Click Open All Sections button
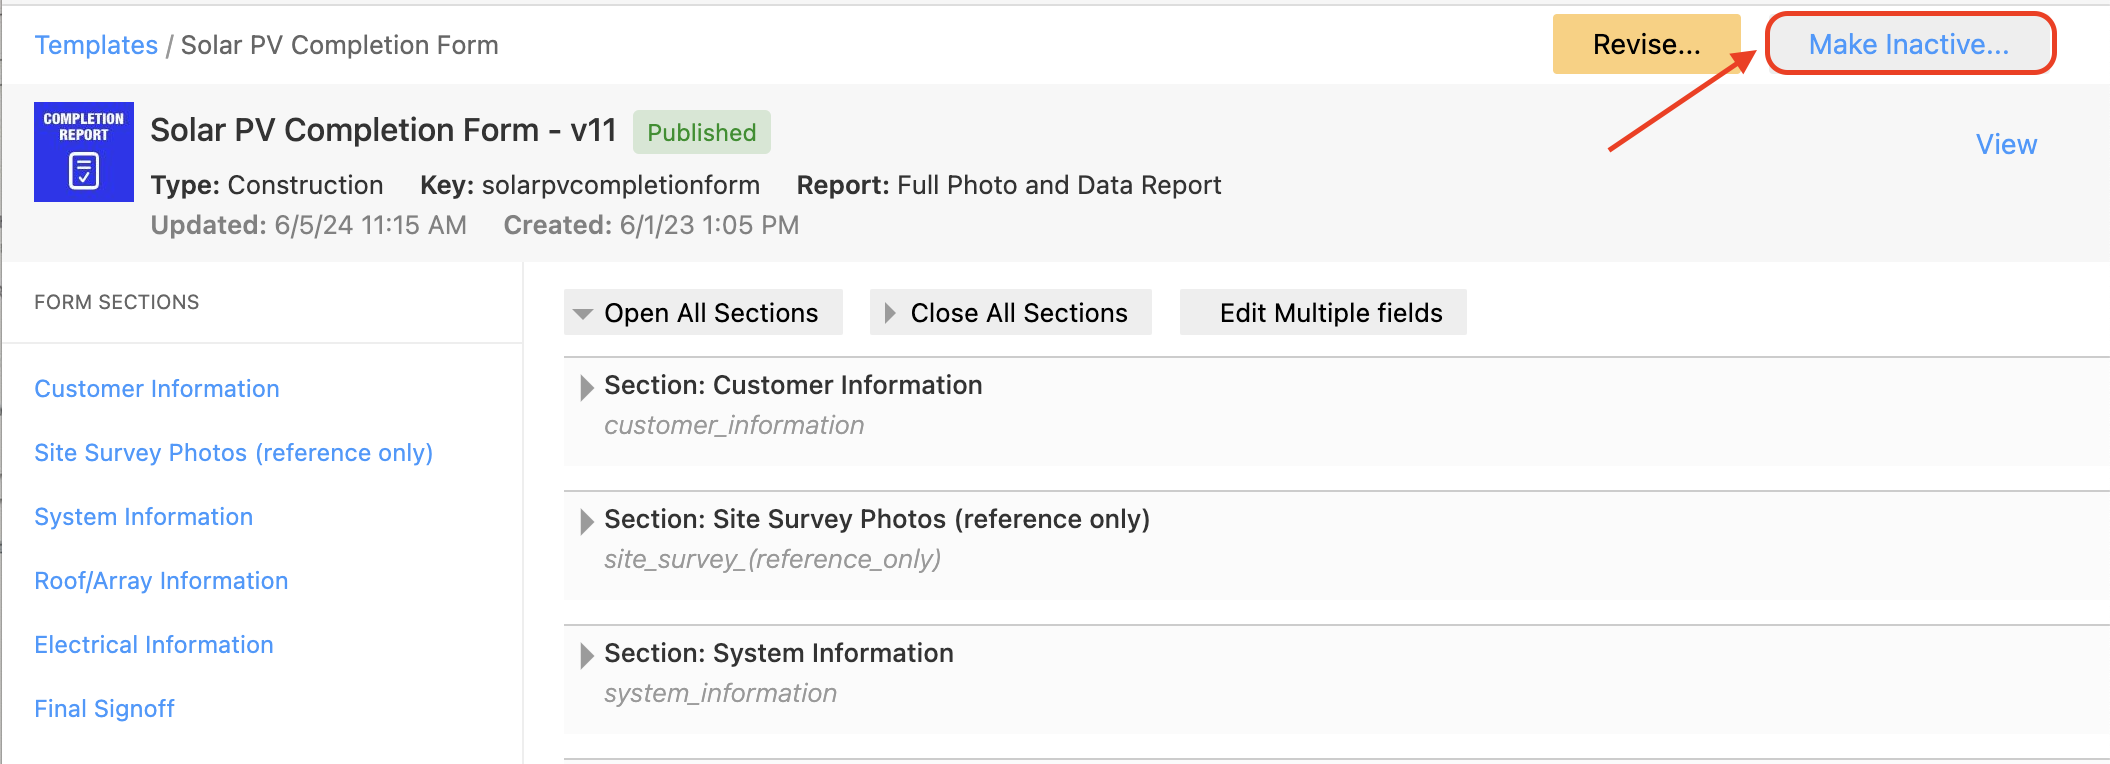2110x764 pixels. click(703, 313)
